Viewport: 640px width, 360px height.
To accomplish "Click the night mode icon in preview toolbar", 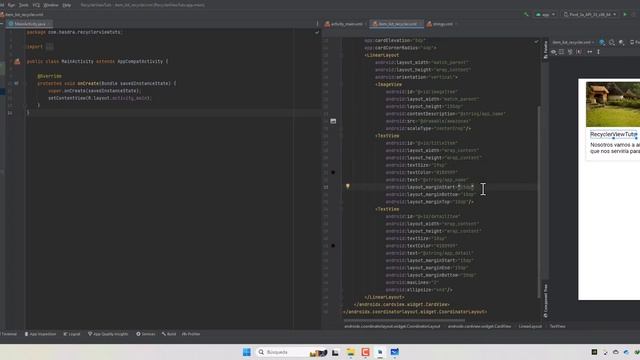I will tap(621, 42).
